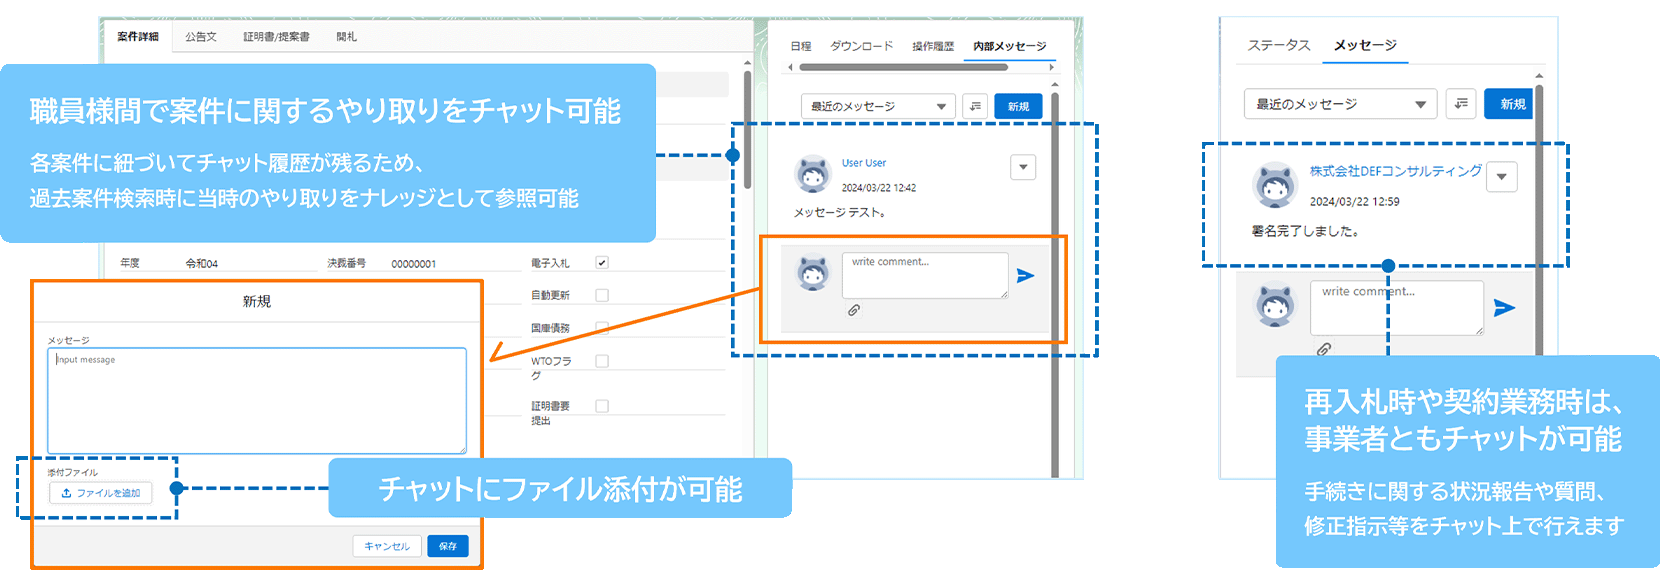Viewport: 1660px width, 570px height.
Task: Click the sort icon beside 新規 in 内部メッセージ
Action: tap(975, 106)
